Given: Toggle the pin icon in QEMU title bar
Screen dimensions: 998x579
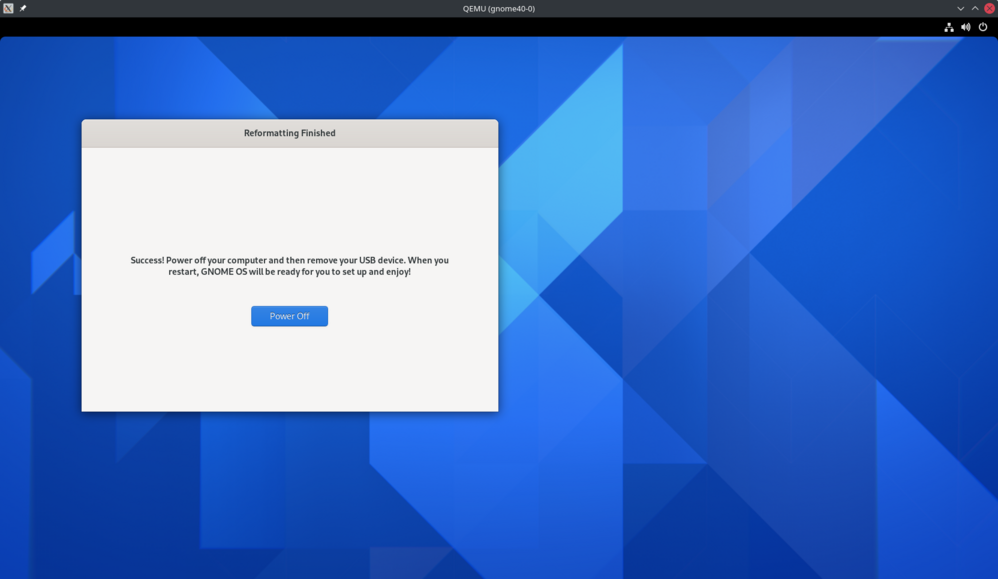Looking at the screenshot, I should click(23, 8).
